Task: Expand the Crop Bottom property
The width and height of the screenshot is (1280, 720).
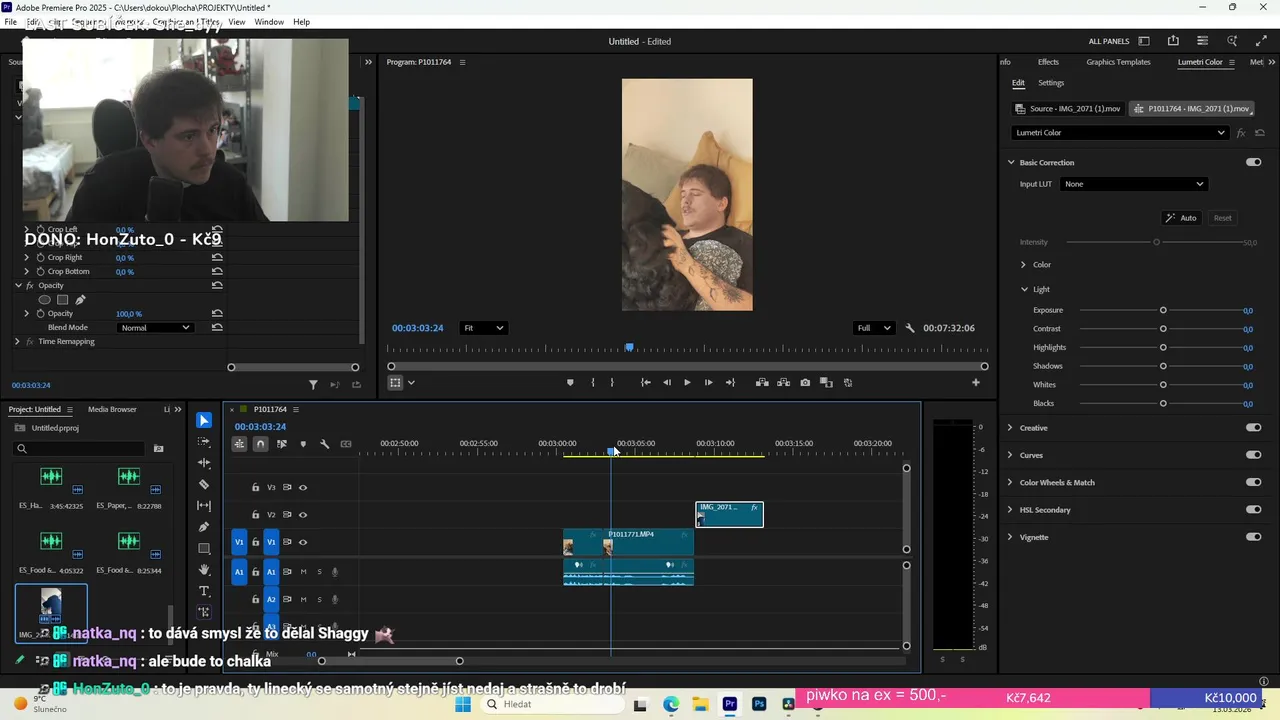Action: [x=27, y=272]
